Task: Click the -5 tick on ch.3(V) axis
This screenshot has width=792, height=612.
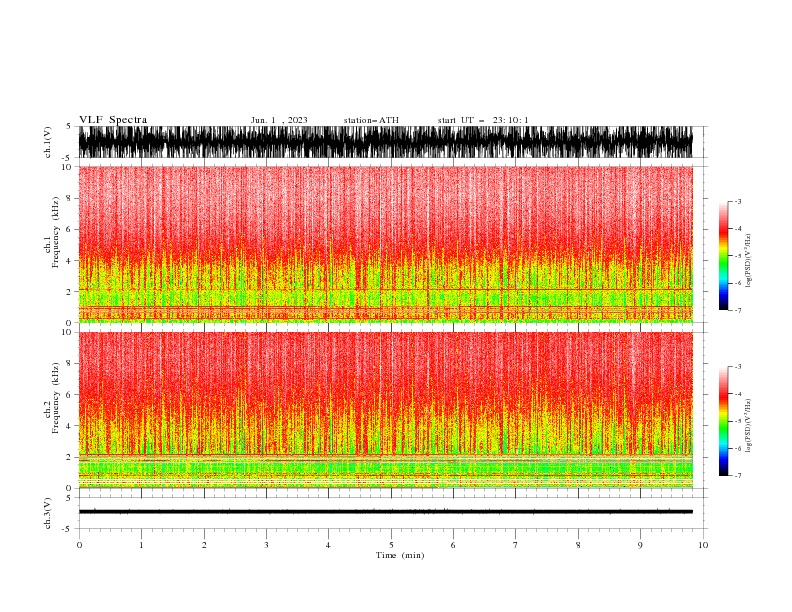Action: point(67,529)
